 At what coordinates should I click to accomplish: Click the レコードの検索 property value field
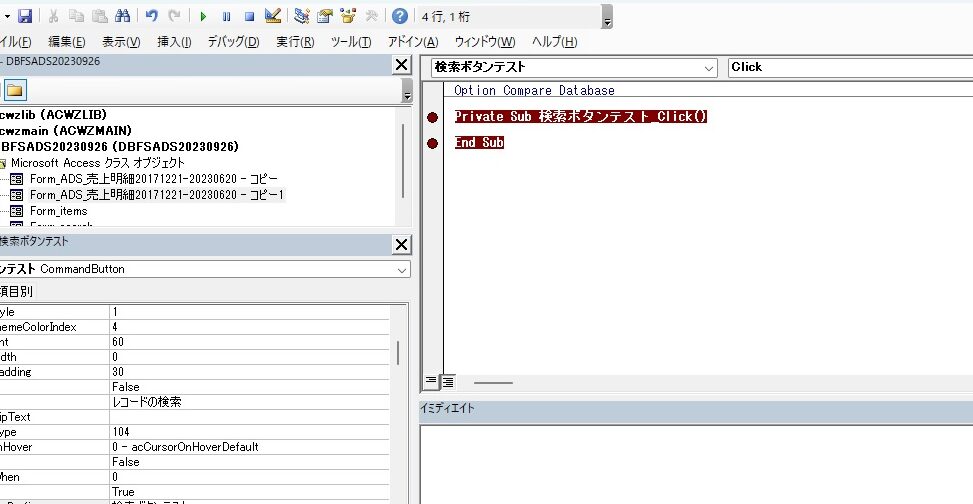(248, 402)
